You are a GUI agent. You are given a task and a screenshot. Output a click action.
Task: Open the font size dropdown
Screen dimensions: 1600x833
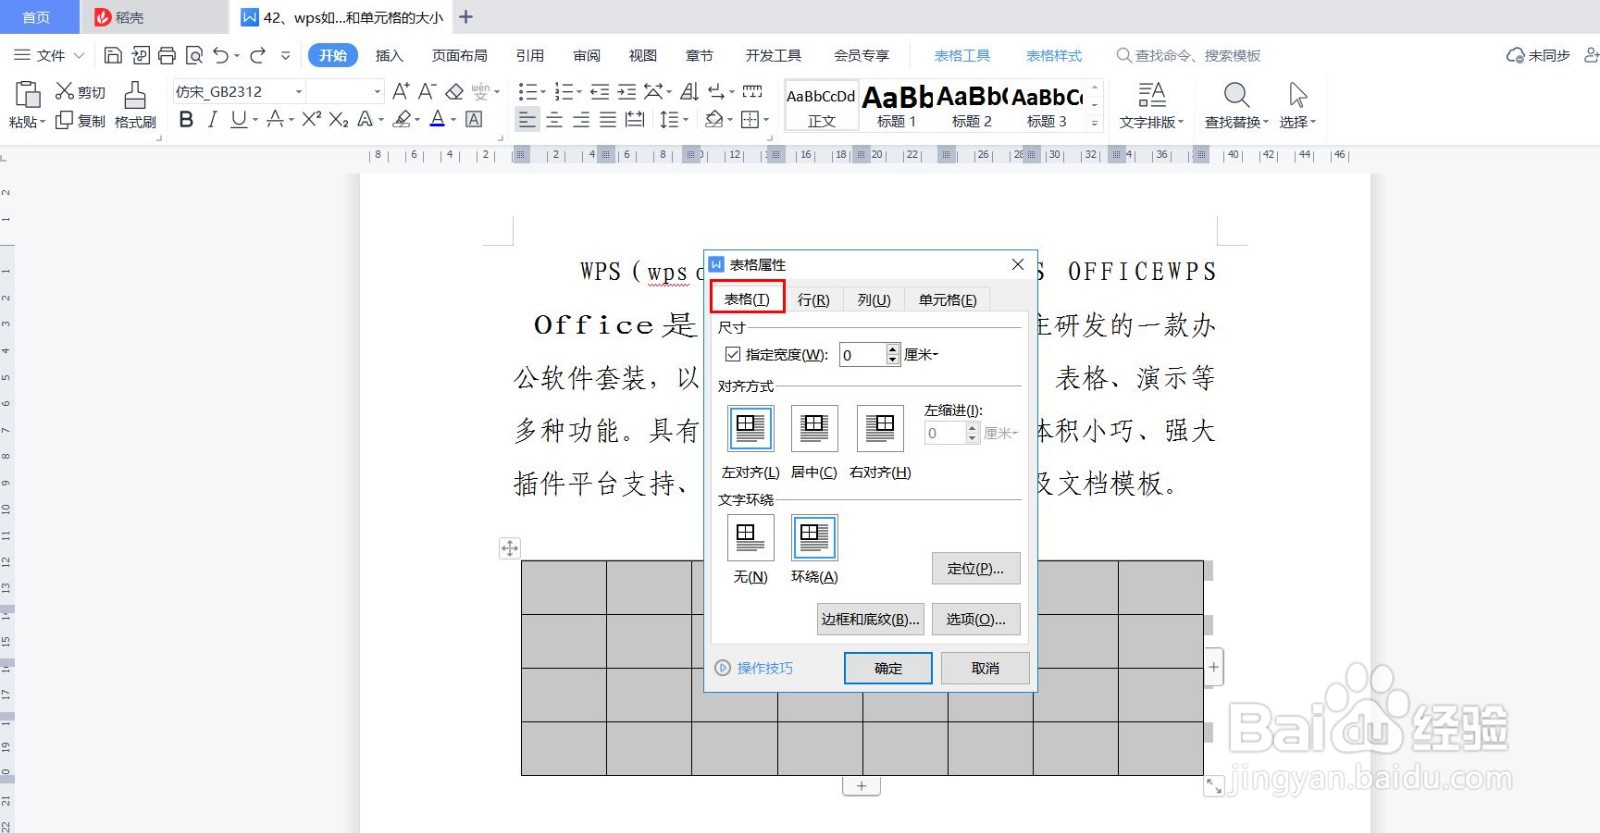coord(378,91)
